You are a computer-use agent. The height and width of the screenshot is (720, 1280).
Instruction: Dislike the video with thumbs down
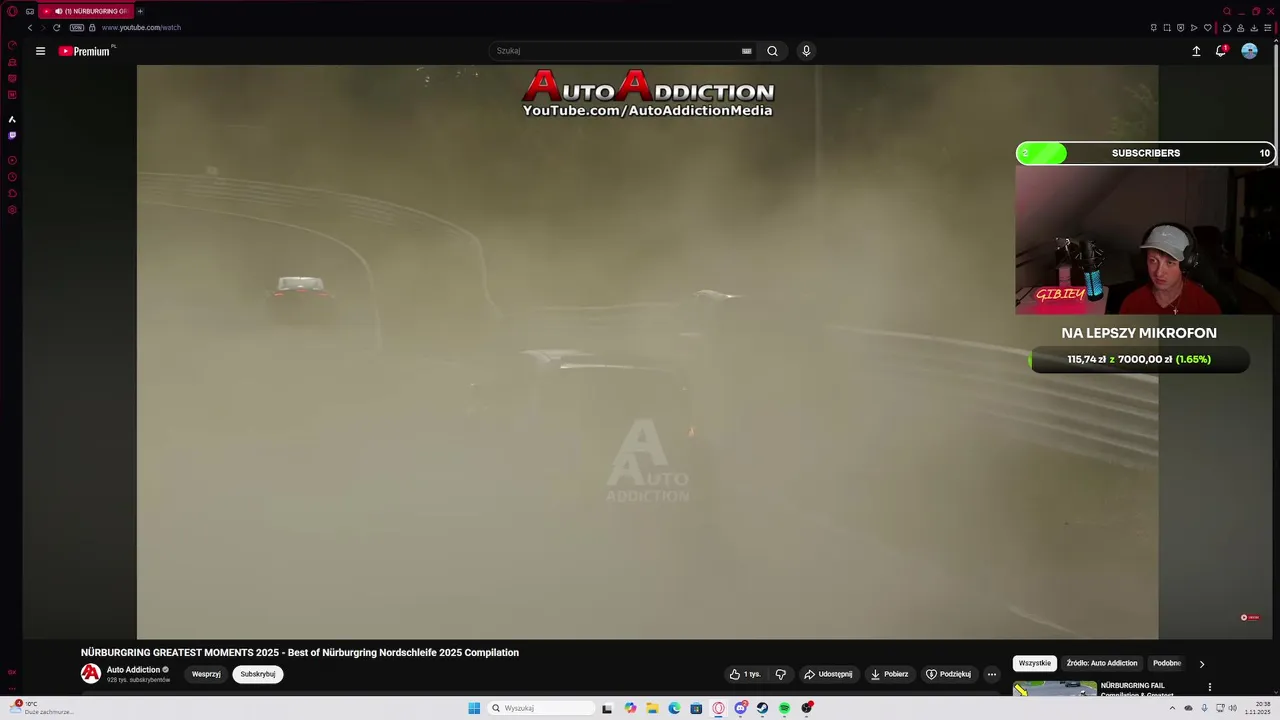pos(781,674)
